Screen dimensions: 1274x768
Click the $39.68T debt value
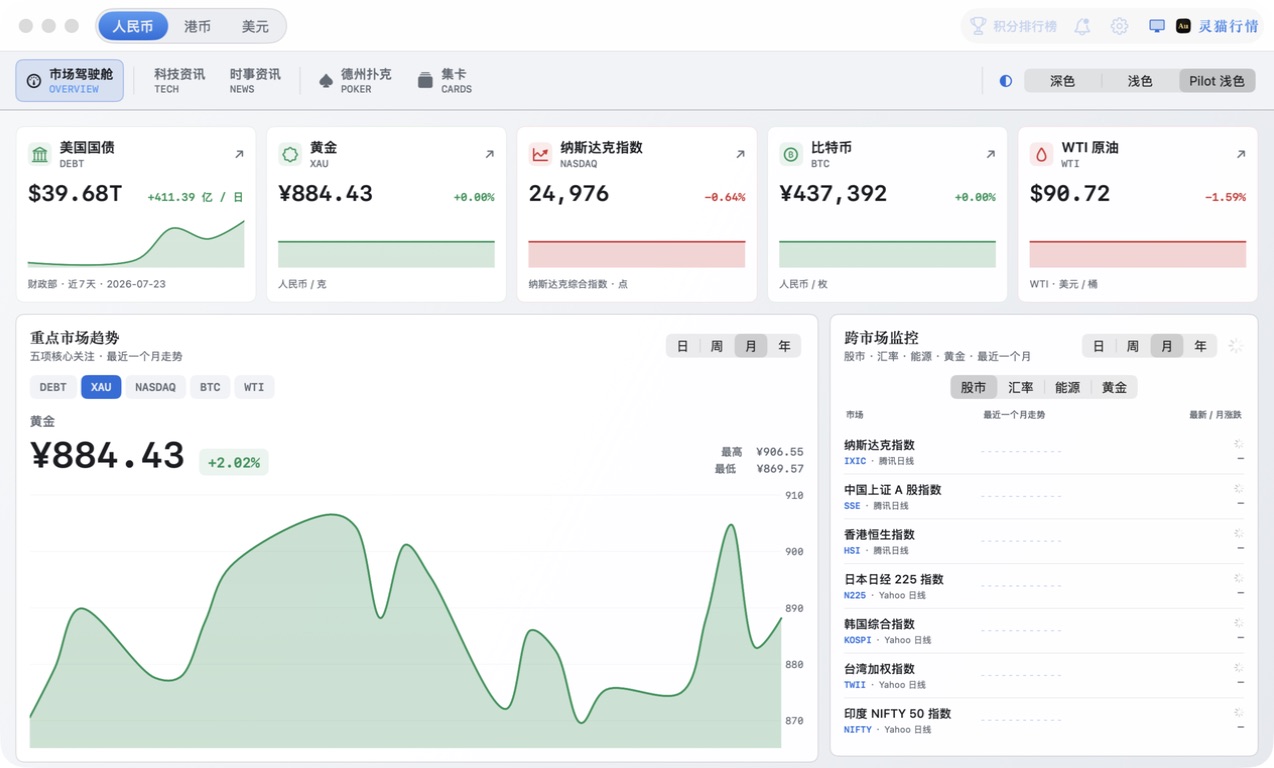75,194
